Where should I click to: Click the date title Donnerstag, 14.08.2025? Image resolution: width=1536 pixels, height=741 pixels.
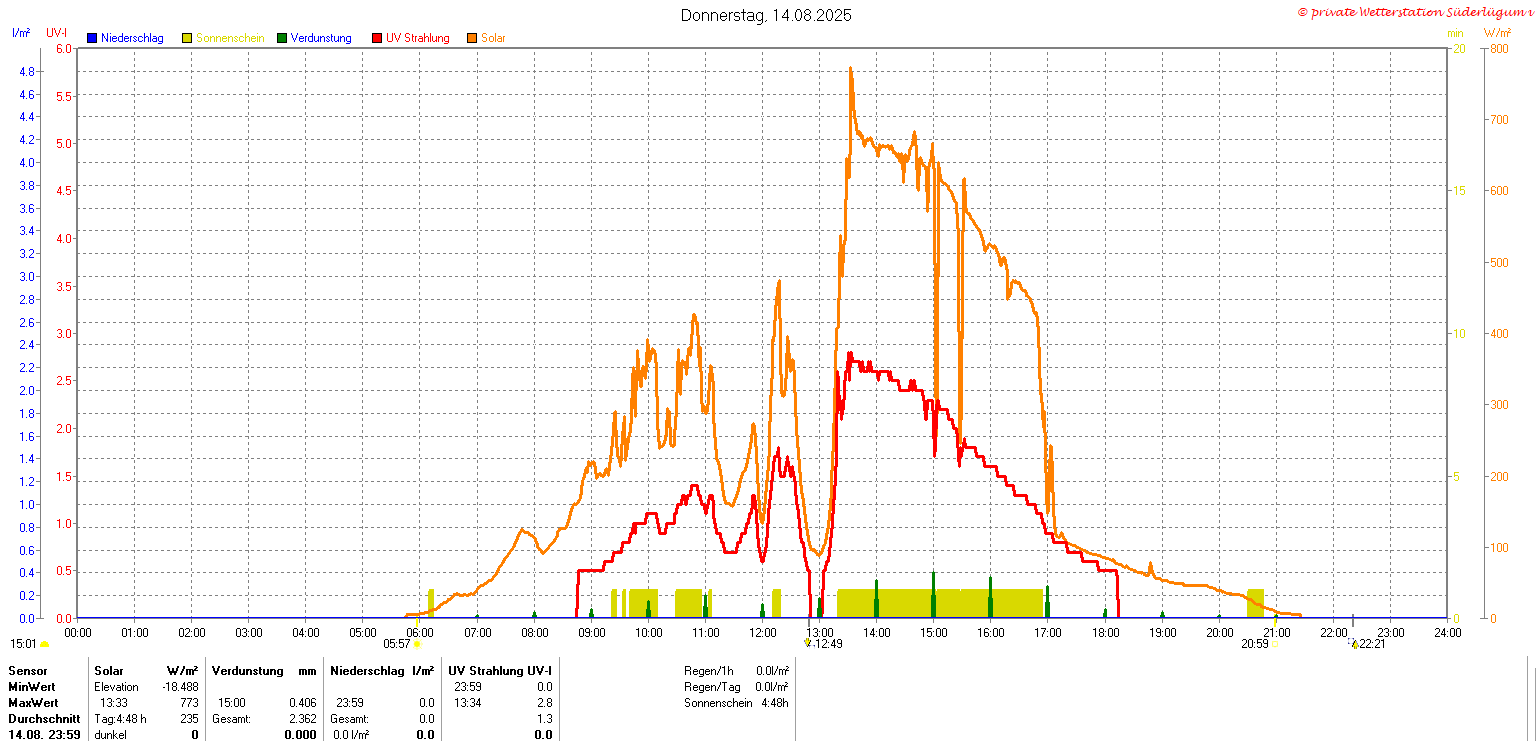pos(767,15)
